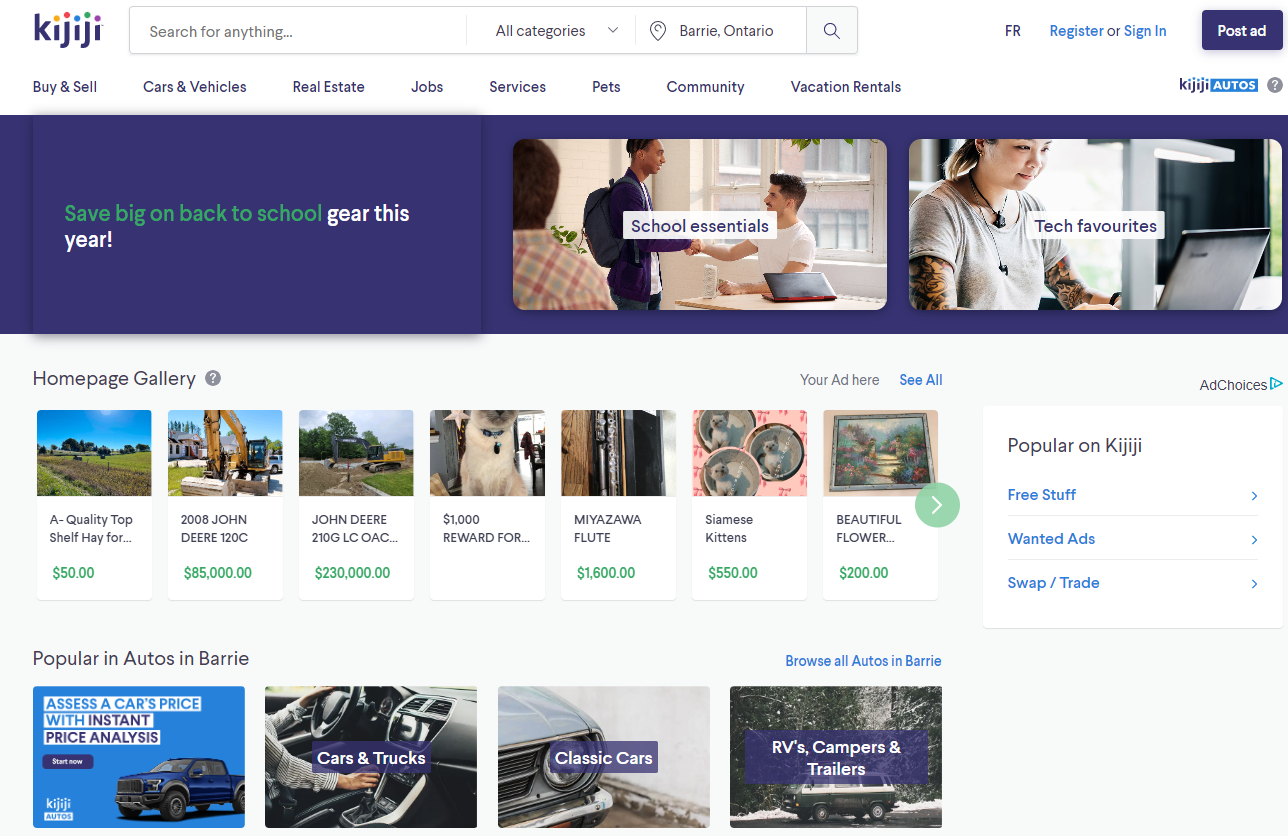The width and height of the screenshot is (1288, 836).
Task: Click the chevron next to Swap / Trade
Action: [x=1254, y=583]
